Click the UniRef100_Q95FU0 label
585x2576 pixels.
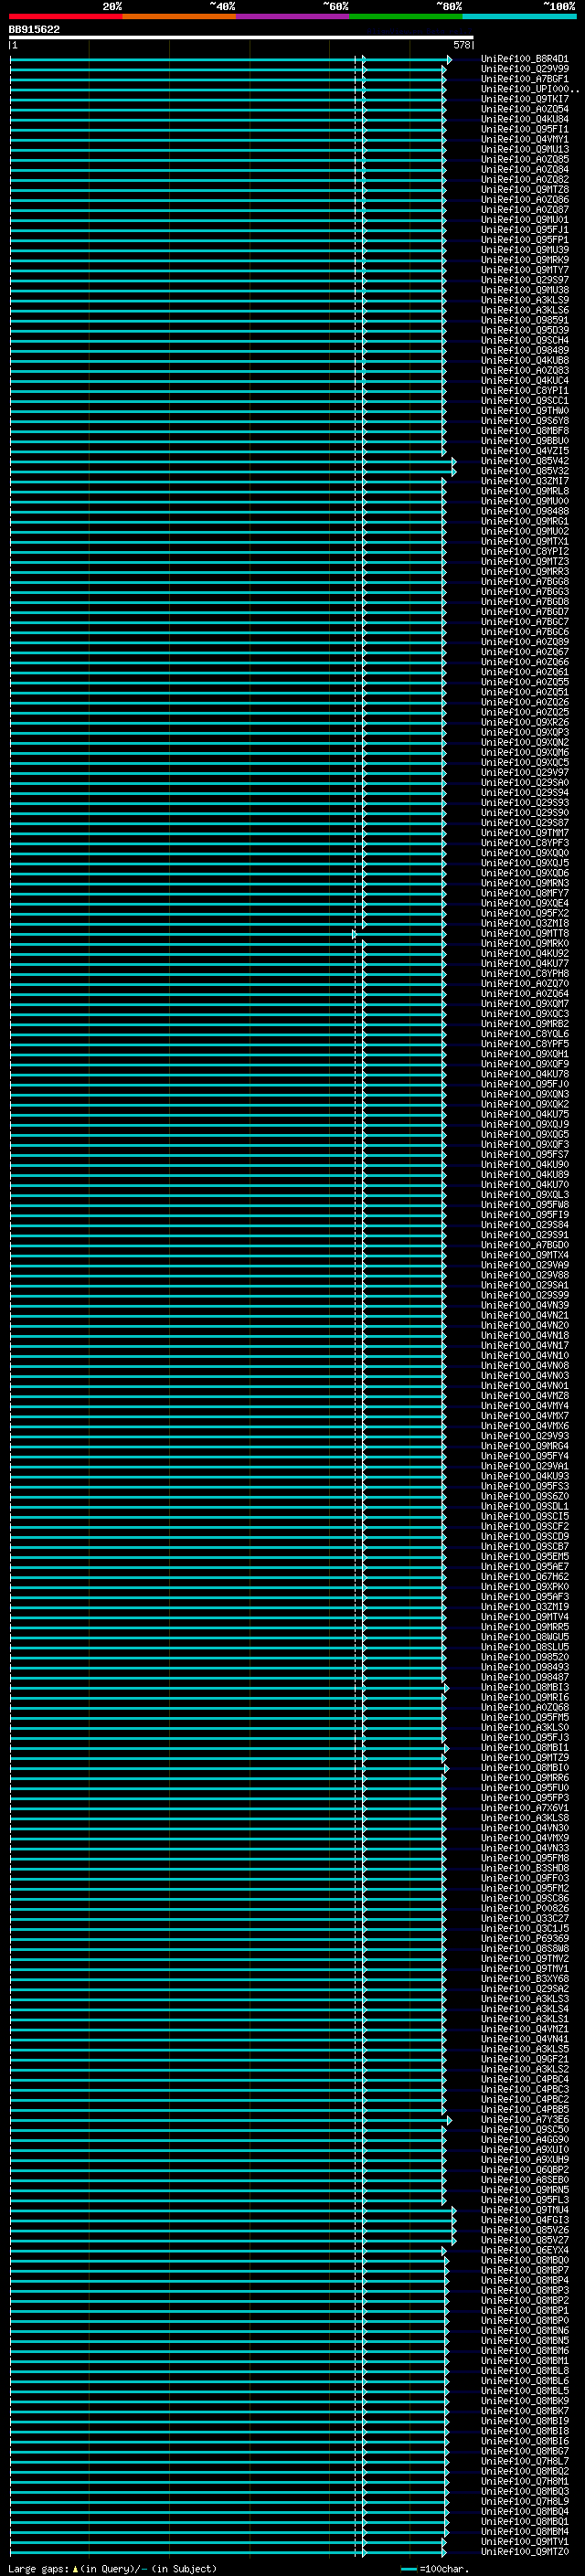[524, 1788]
